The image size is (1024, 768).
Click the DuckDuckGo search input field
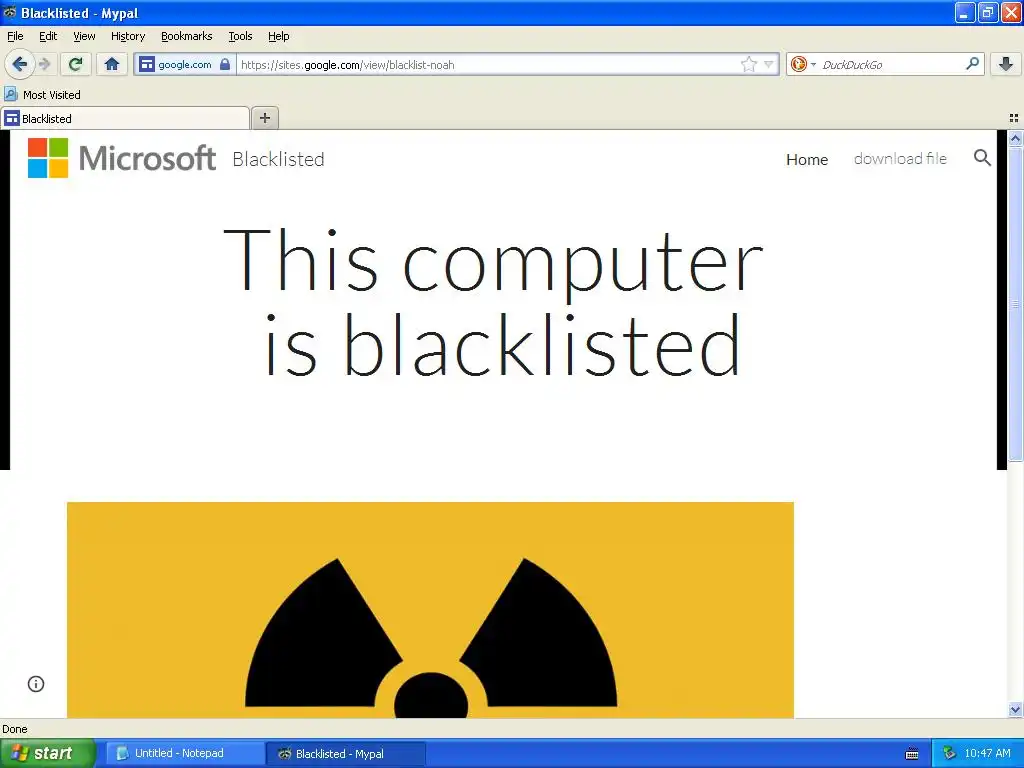(891, 64)
